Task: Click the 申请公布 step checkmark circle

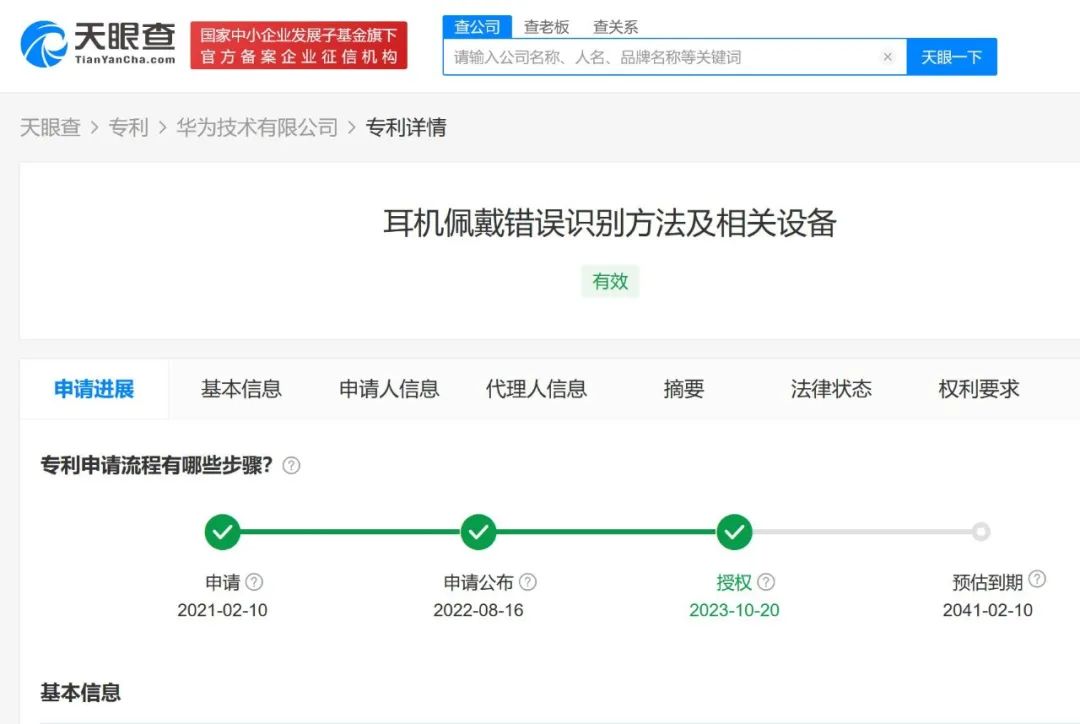Action: pyautogui.click(x=478, y=532)
